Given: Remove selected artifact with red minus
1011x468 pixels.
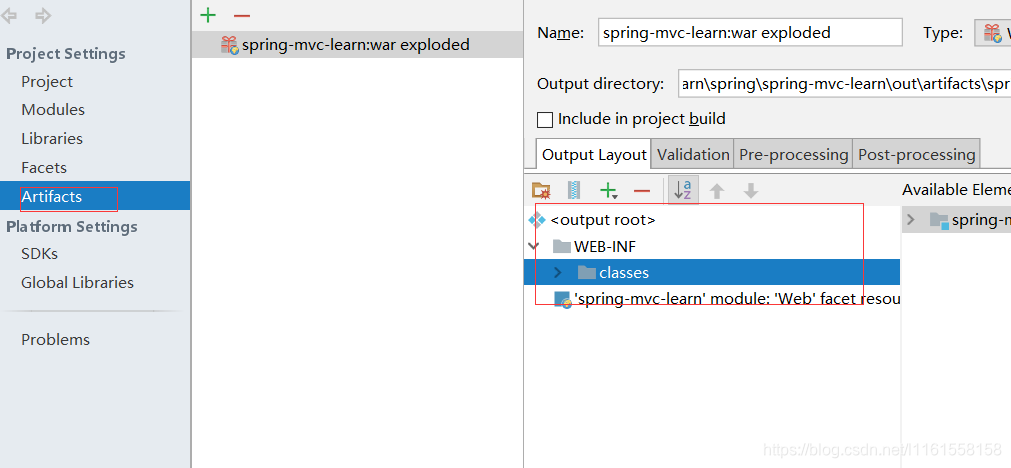Looking at the screenshot, I should coord(242,15).
